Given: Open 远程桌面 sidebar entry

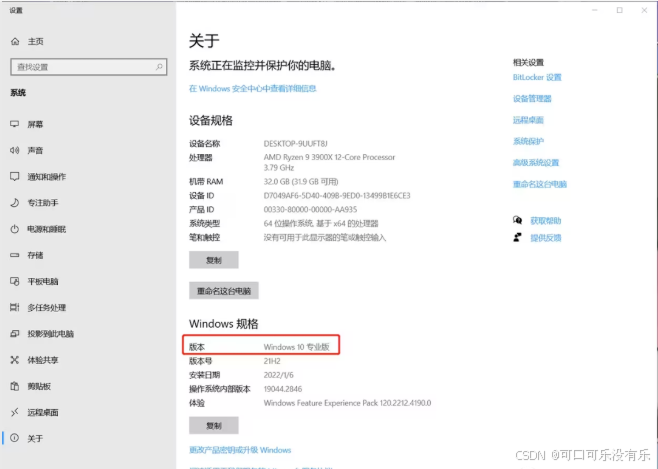Looking at the screenshot, I should tap(43, 412).
